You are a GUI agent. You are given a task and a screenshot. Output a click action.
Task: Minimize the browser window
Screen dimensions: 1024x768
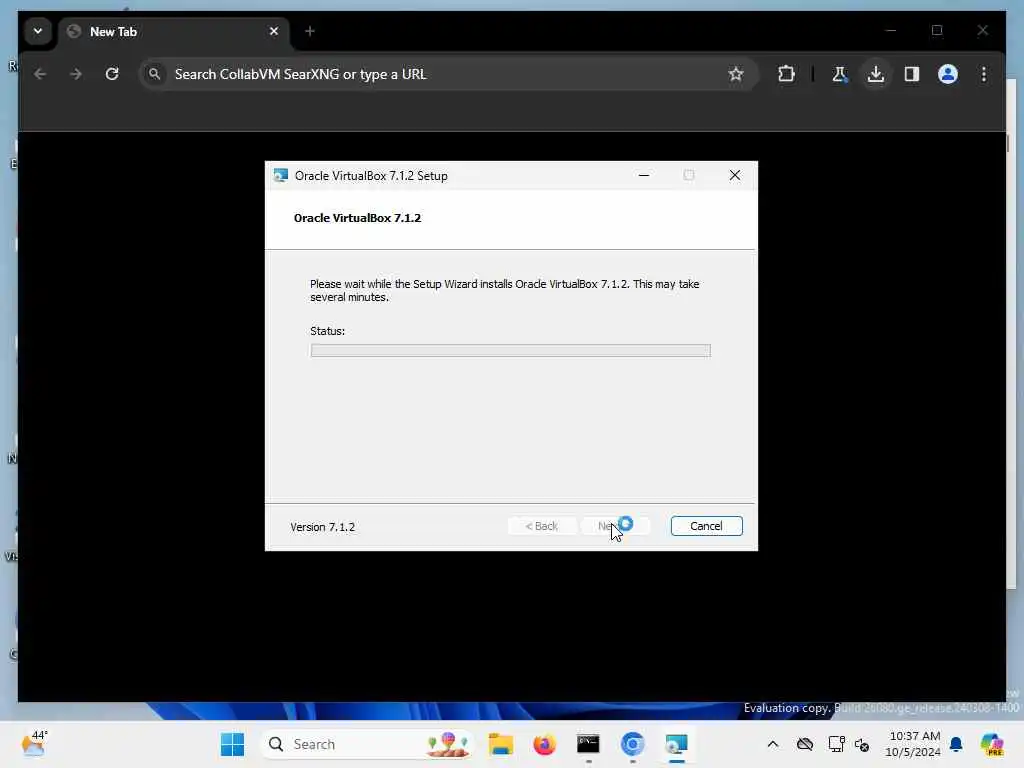[891, 30]
